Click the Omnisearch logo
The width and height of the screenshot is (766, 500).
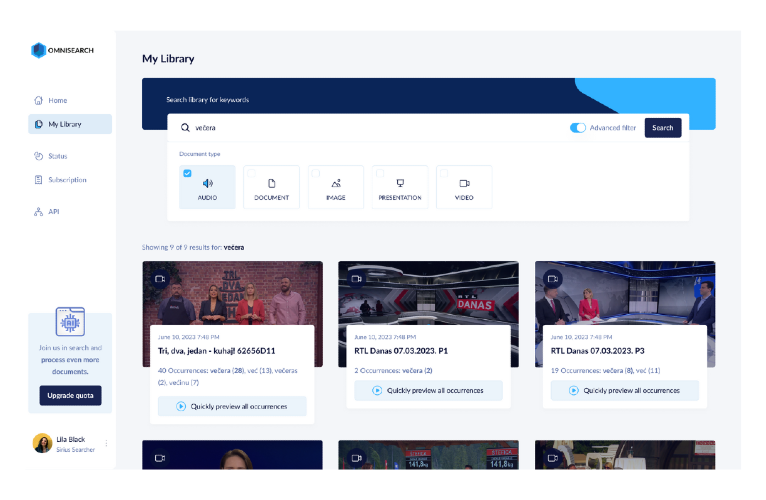tap(62, 50)
